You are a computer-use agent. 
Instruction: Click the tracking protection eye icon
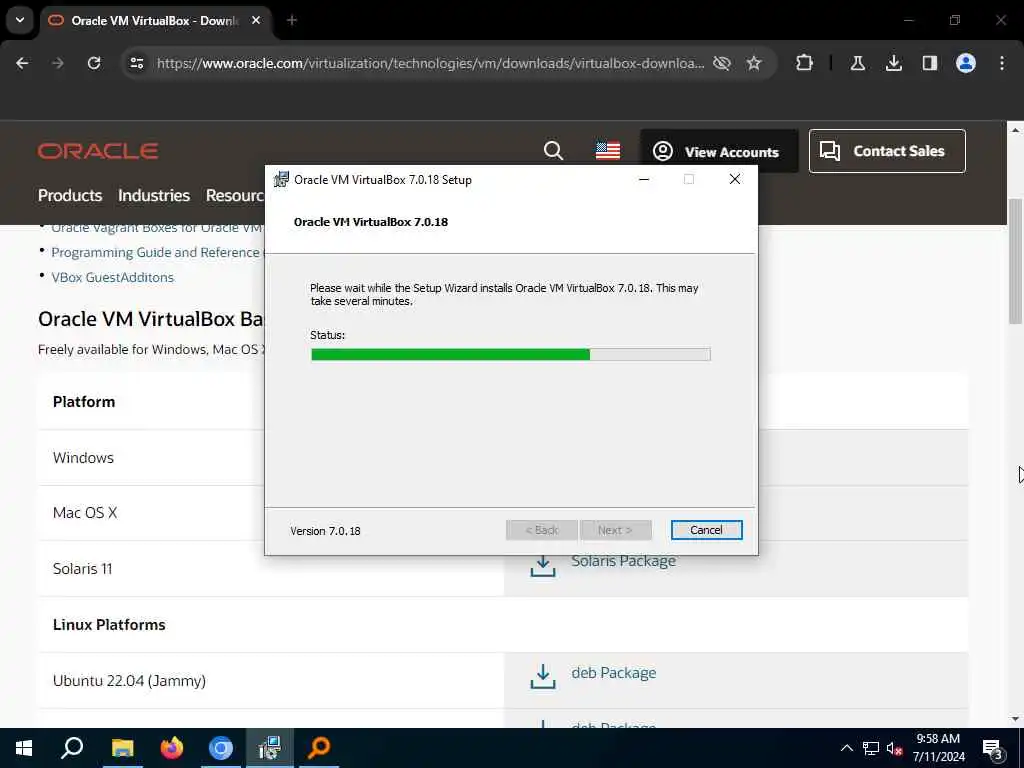tap(721, 63)
